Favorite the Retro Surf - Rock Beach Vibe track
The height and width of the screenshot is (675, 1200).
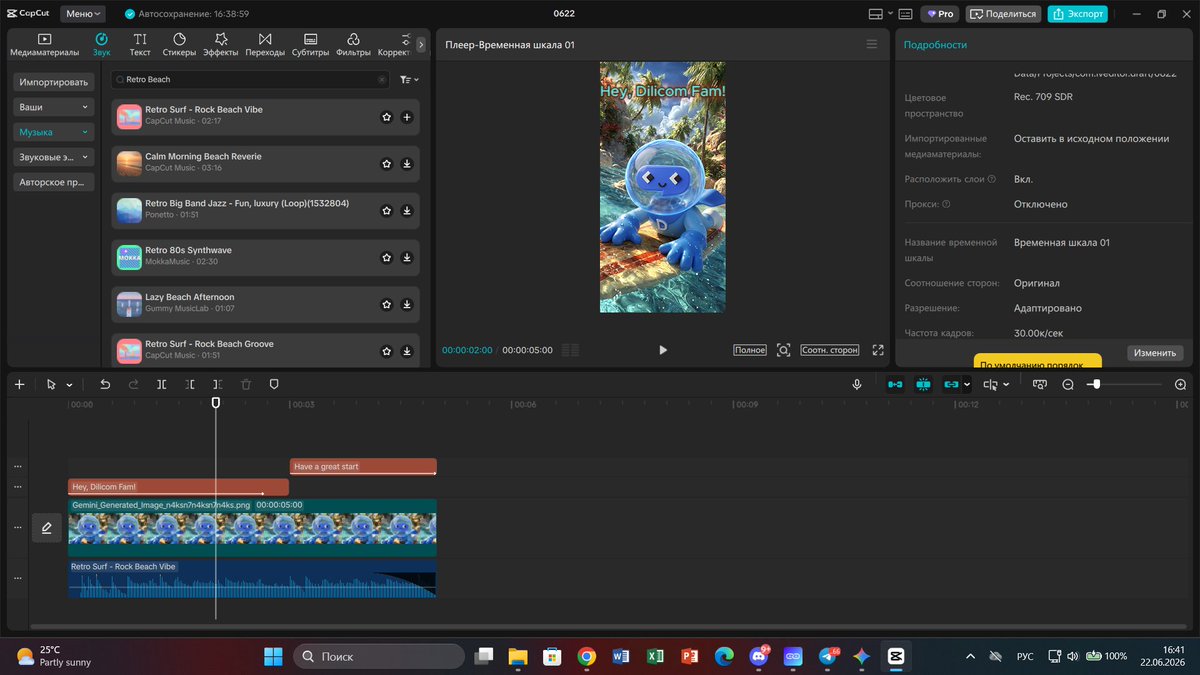click(x=387, y=117)
